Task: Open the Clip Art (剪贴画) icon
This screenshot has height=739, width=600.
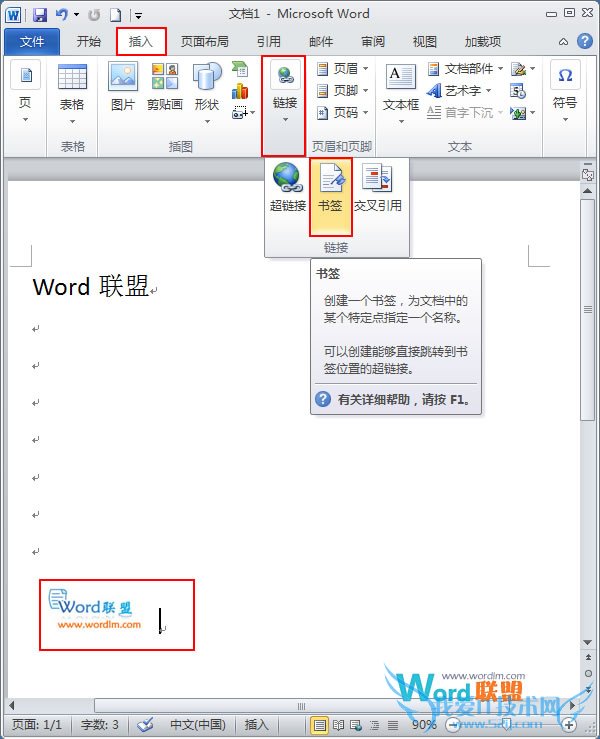Action: click(164, 76)
